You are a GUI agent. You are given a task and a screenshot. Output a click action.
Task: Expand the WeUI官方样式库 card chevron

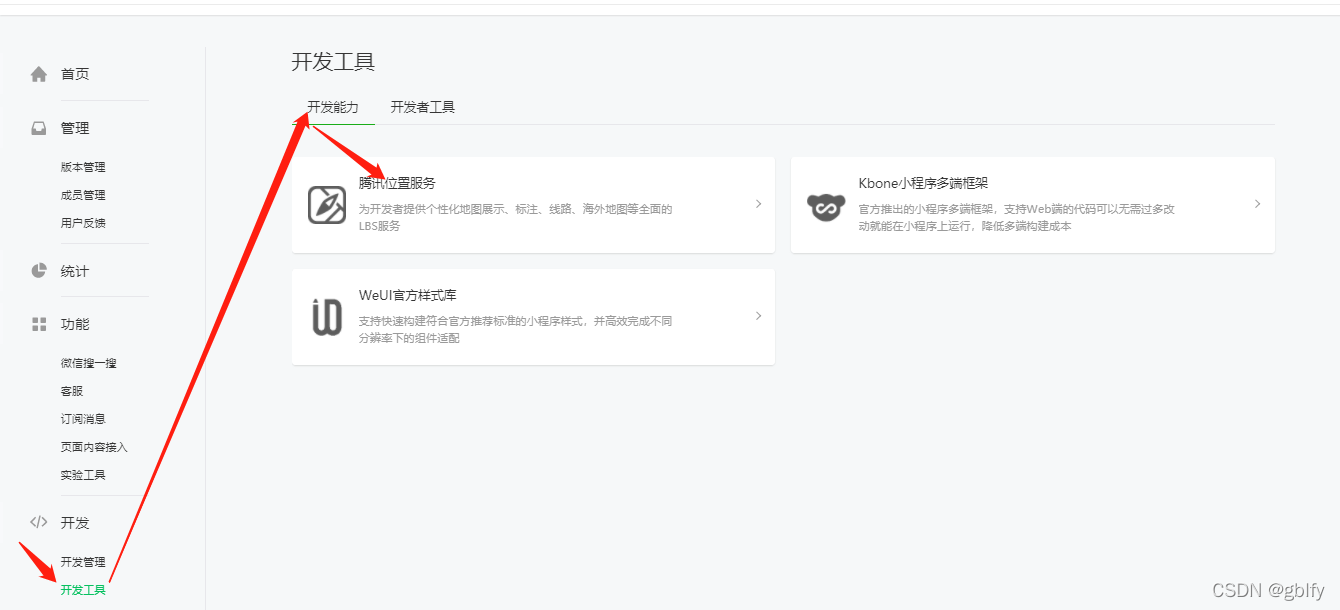point(758,316)
